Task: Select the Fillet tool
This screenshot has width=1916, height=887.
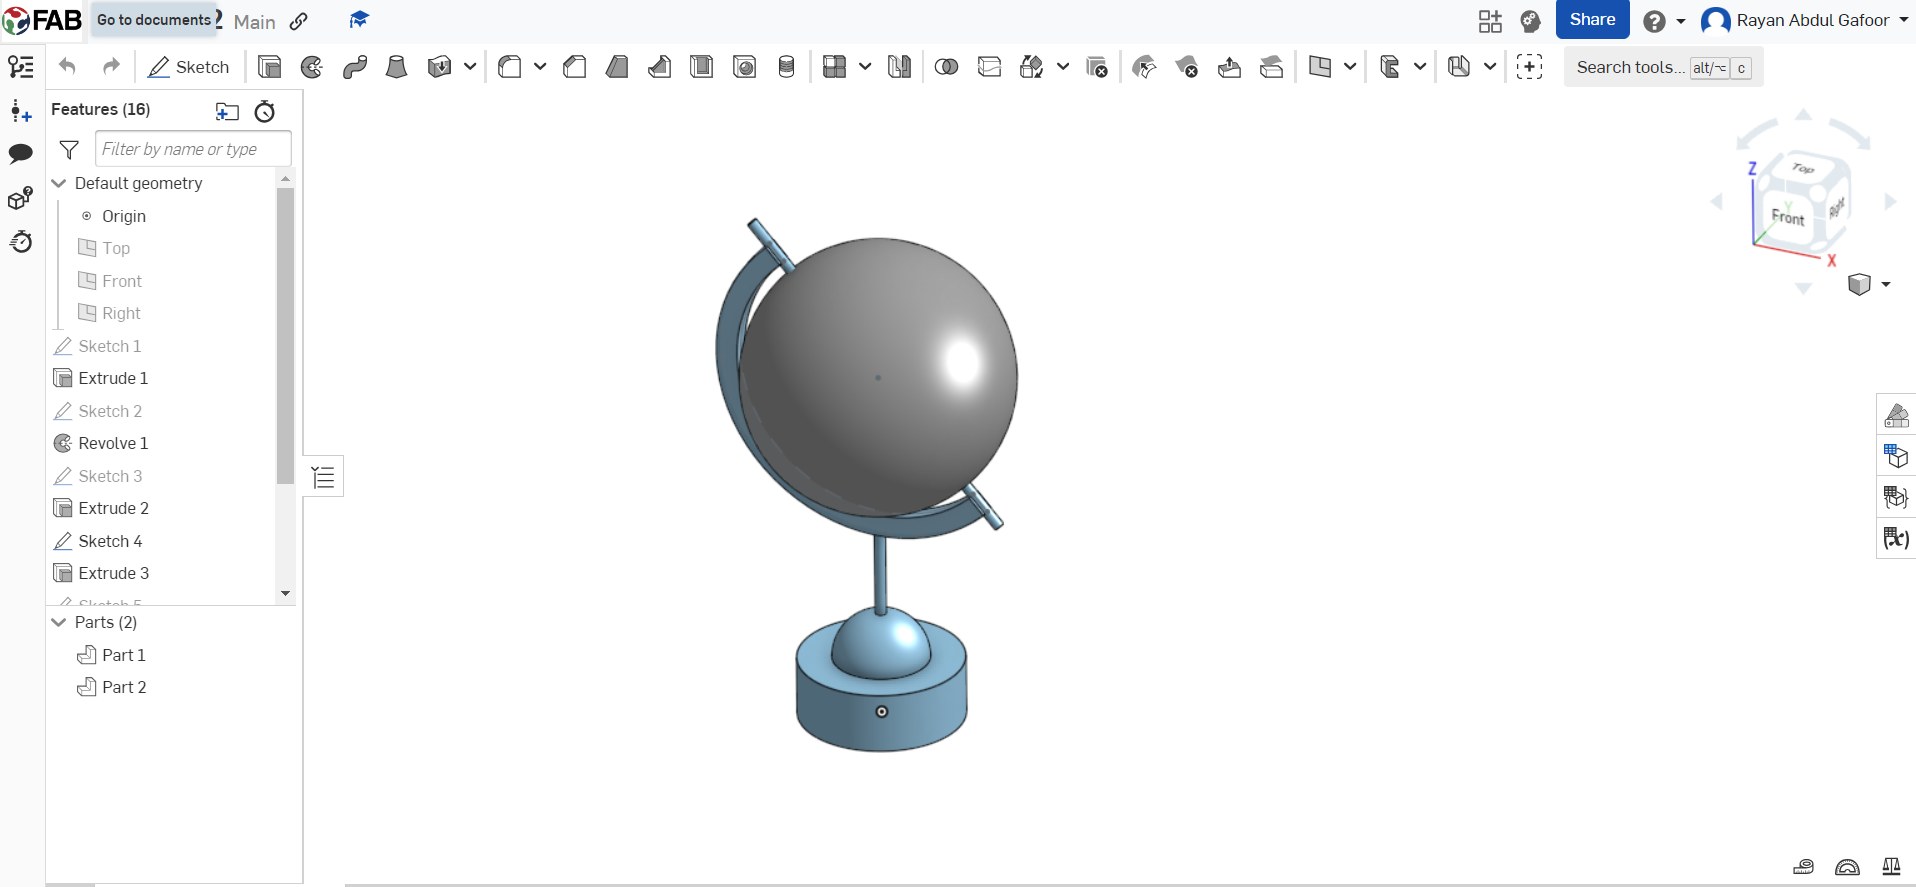Action: (510, 67)
